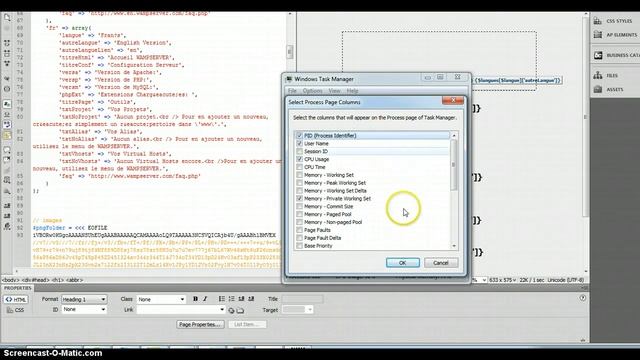
Task: Open the Business Catalyst panel icon
Action: [x=598, y=55]
